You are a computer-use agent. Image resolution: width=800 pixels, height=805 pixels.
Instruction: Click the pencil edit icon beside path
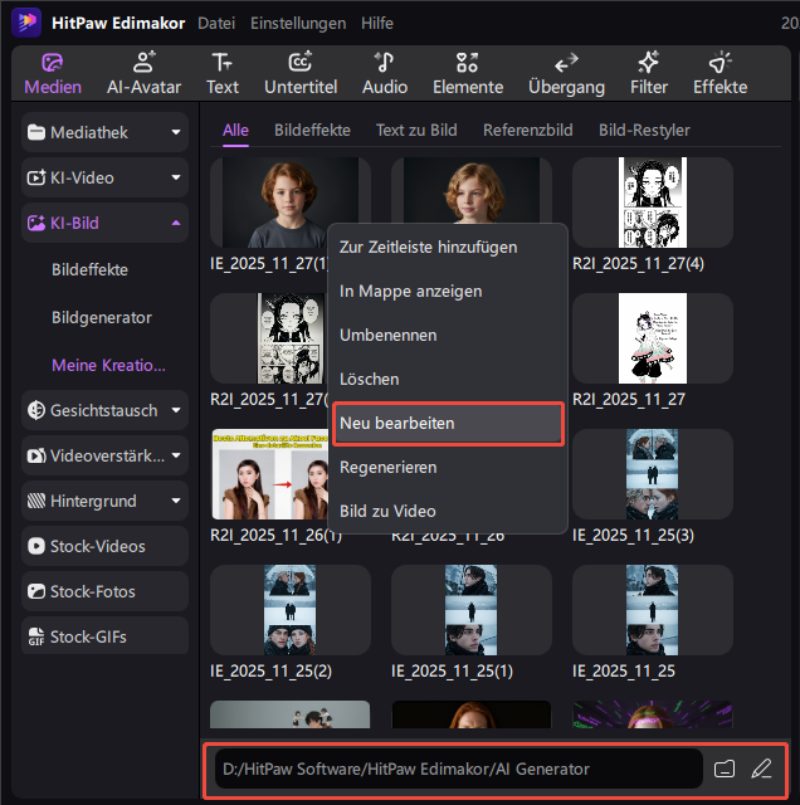(761, 769)
